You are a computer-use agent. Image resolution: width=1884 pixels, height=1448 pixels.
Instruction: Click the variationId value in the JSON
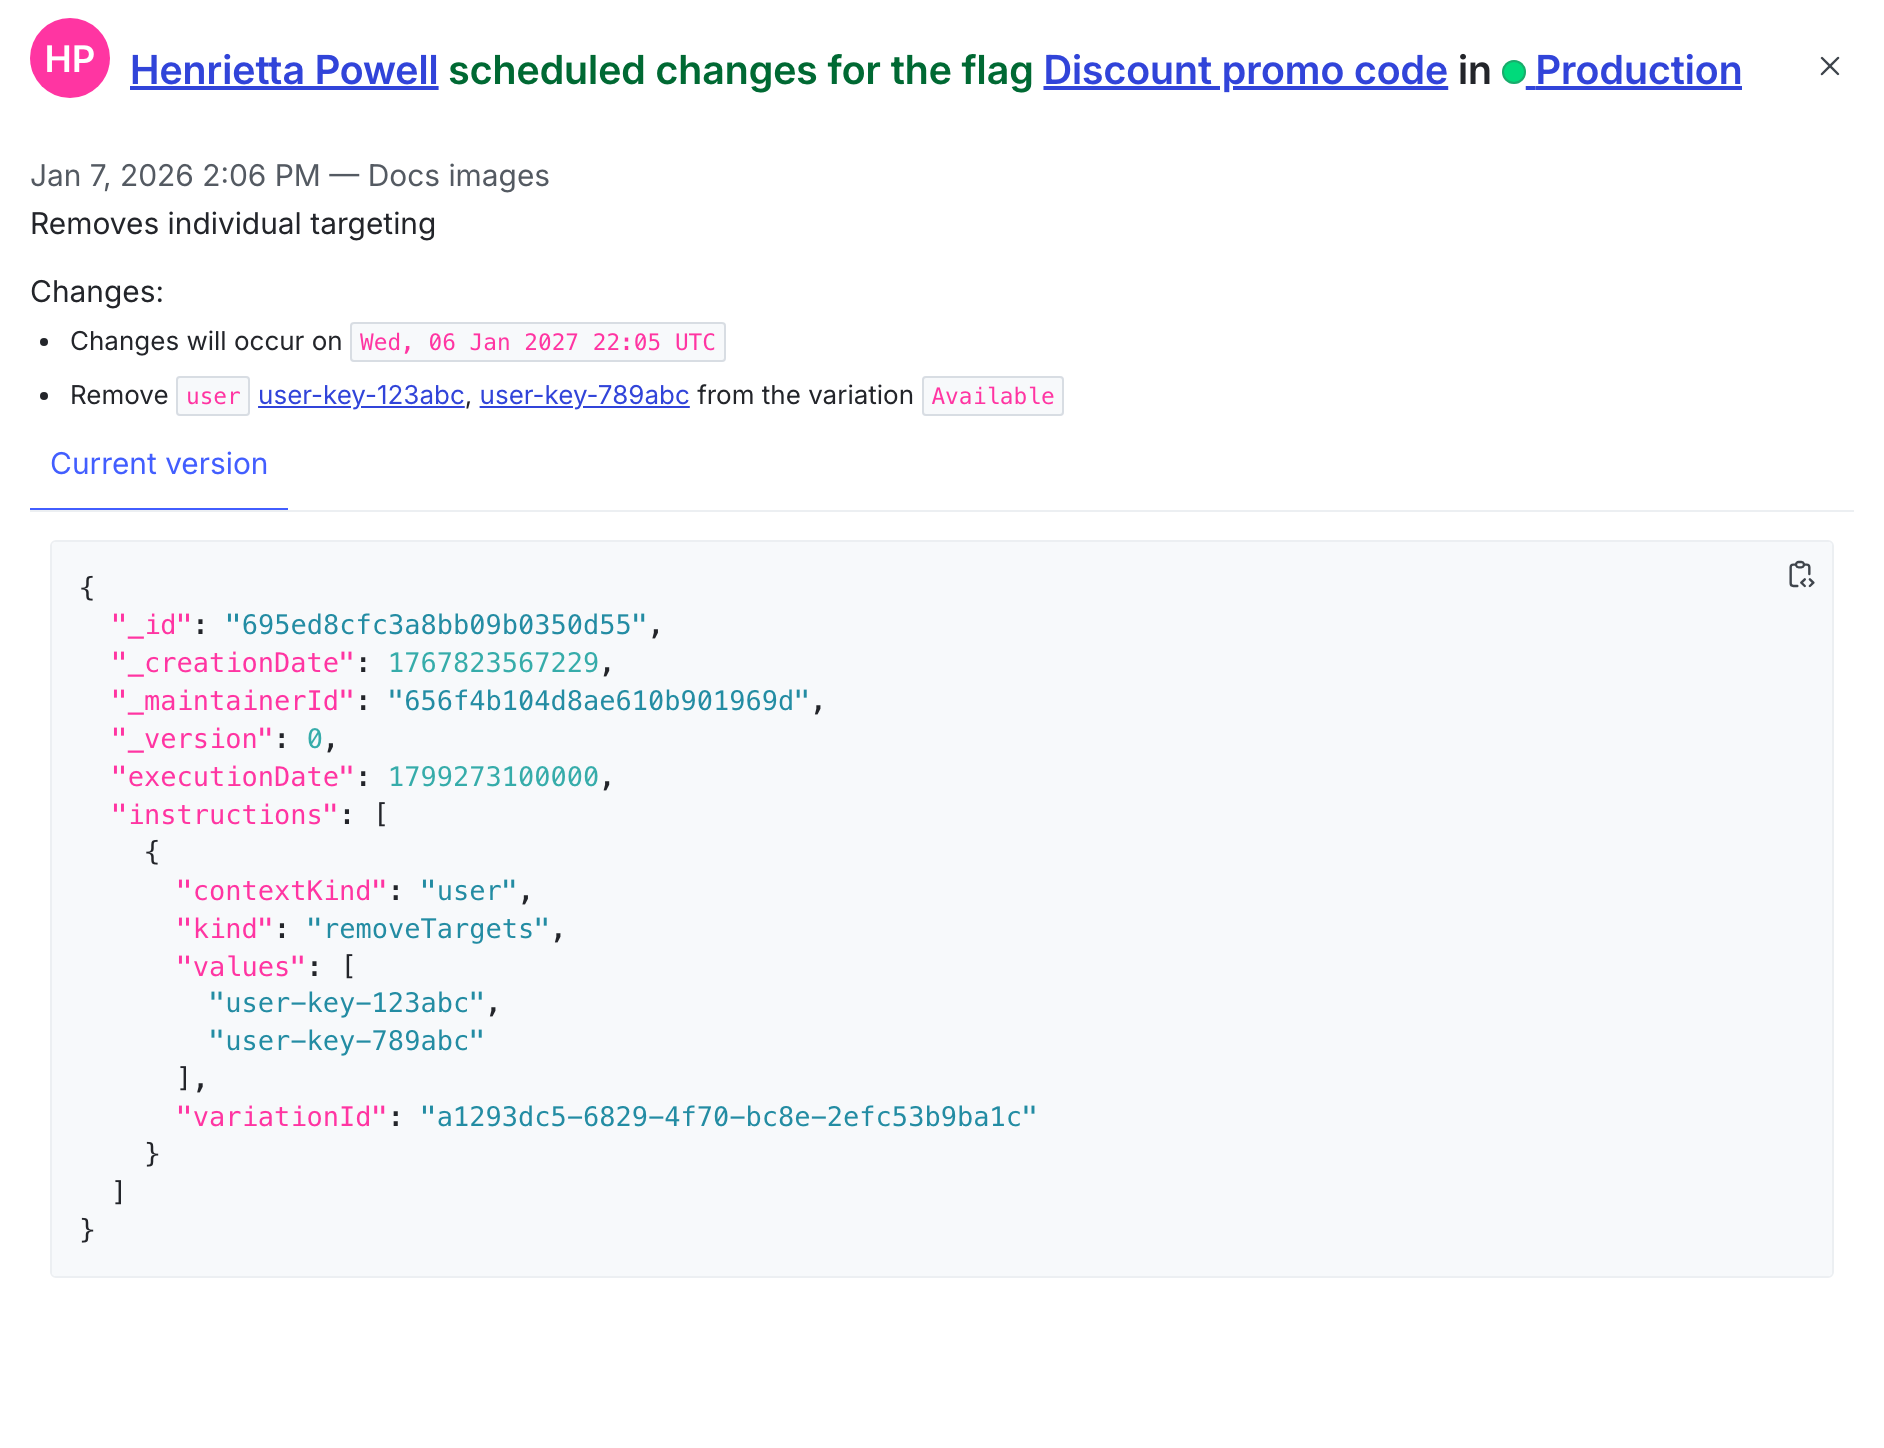tap(728, 1117)
